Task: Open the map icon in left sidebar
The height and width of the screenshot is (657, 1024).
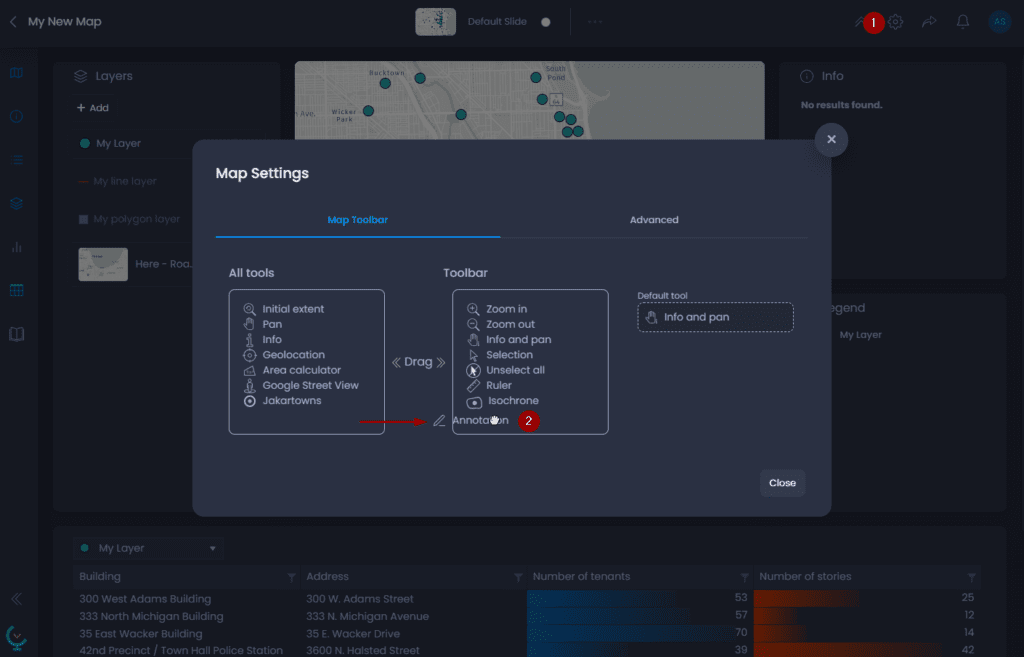Action: tap(16, 73)
